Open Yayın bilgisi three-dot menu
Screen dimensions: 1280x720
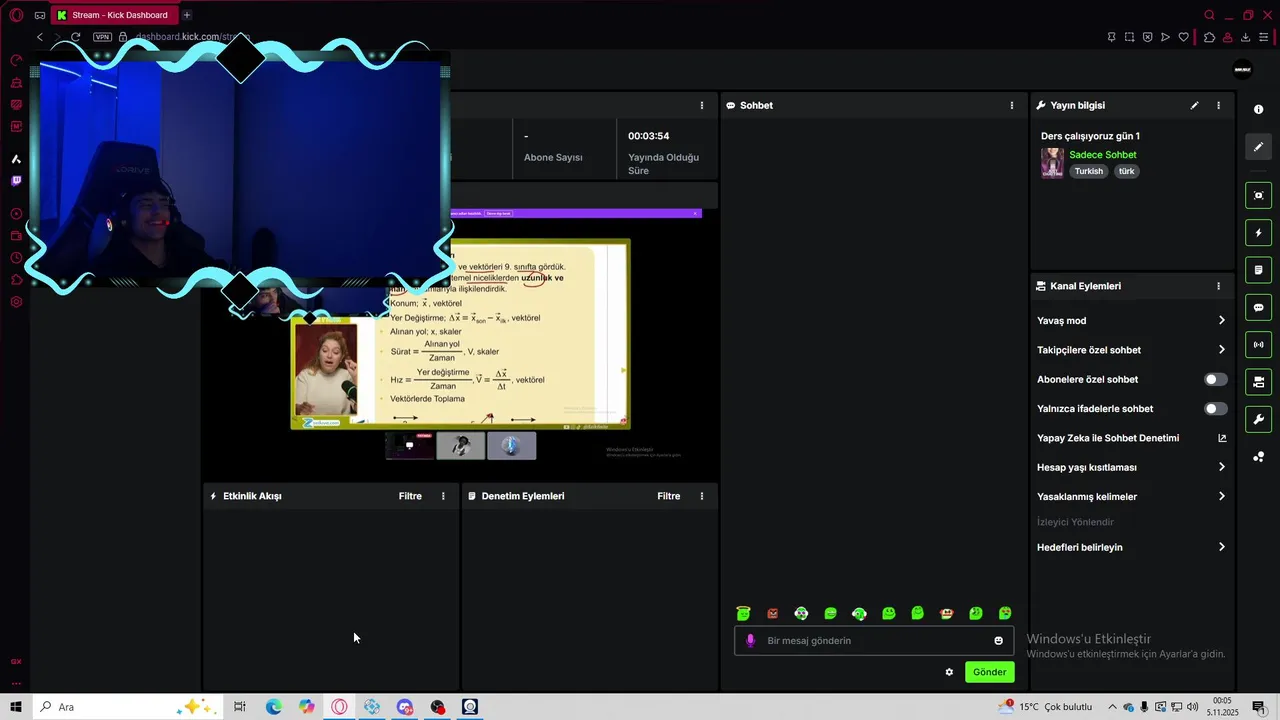coord(1218,105)
